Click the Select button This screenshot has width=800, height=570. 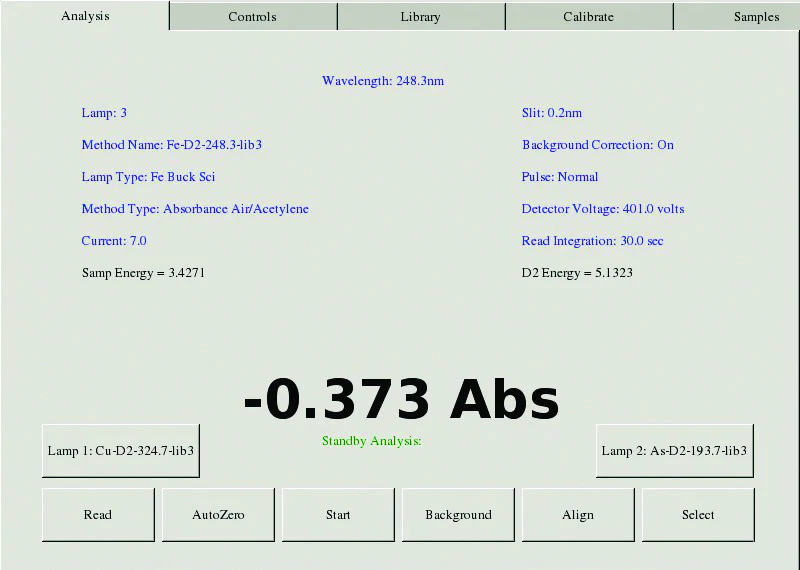(698, 514)
